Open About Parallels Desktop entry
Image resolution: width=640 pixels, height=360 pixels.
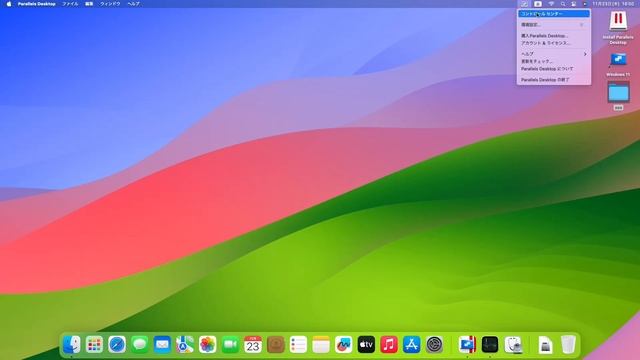point(554,69)
